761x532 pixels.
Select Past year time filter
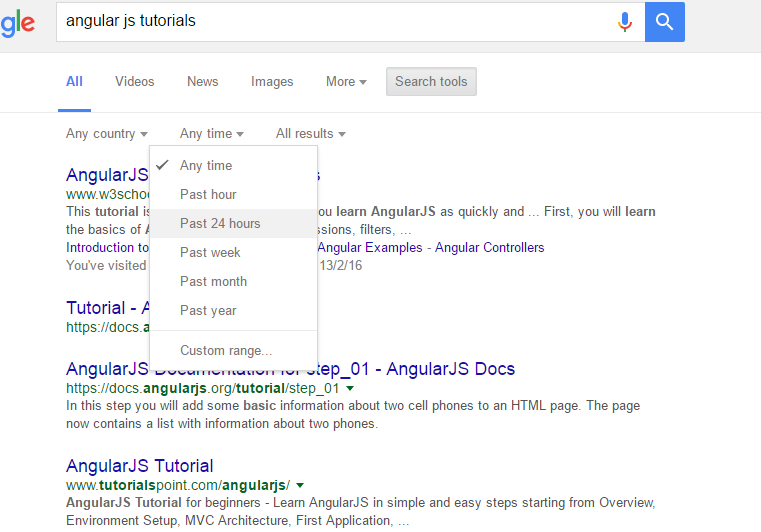pyautogui.click(x=233, y=311)
